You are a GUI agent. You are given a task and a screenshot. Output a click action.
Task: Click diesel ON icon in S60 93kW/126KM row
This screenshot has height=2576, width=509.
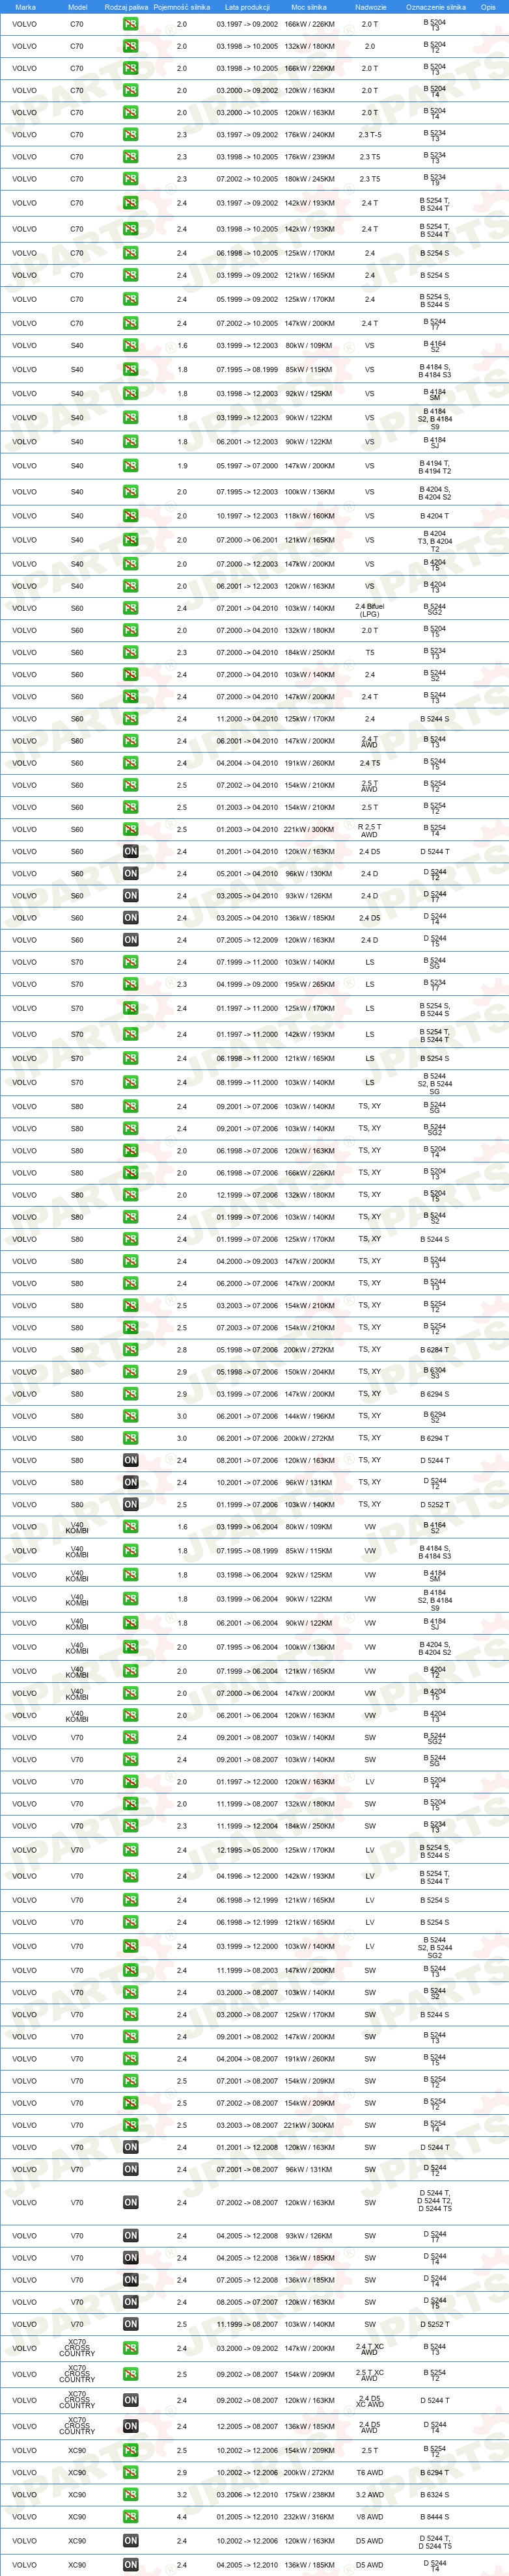click(x=130, y=896)
